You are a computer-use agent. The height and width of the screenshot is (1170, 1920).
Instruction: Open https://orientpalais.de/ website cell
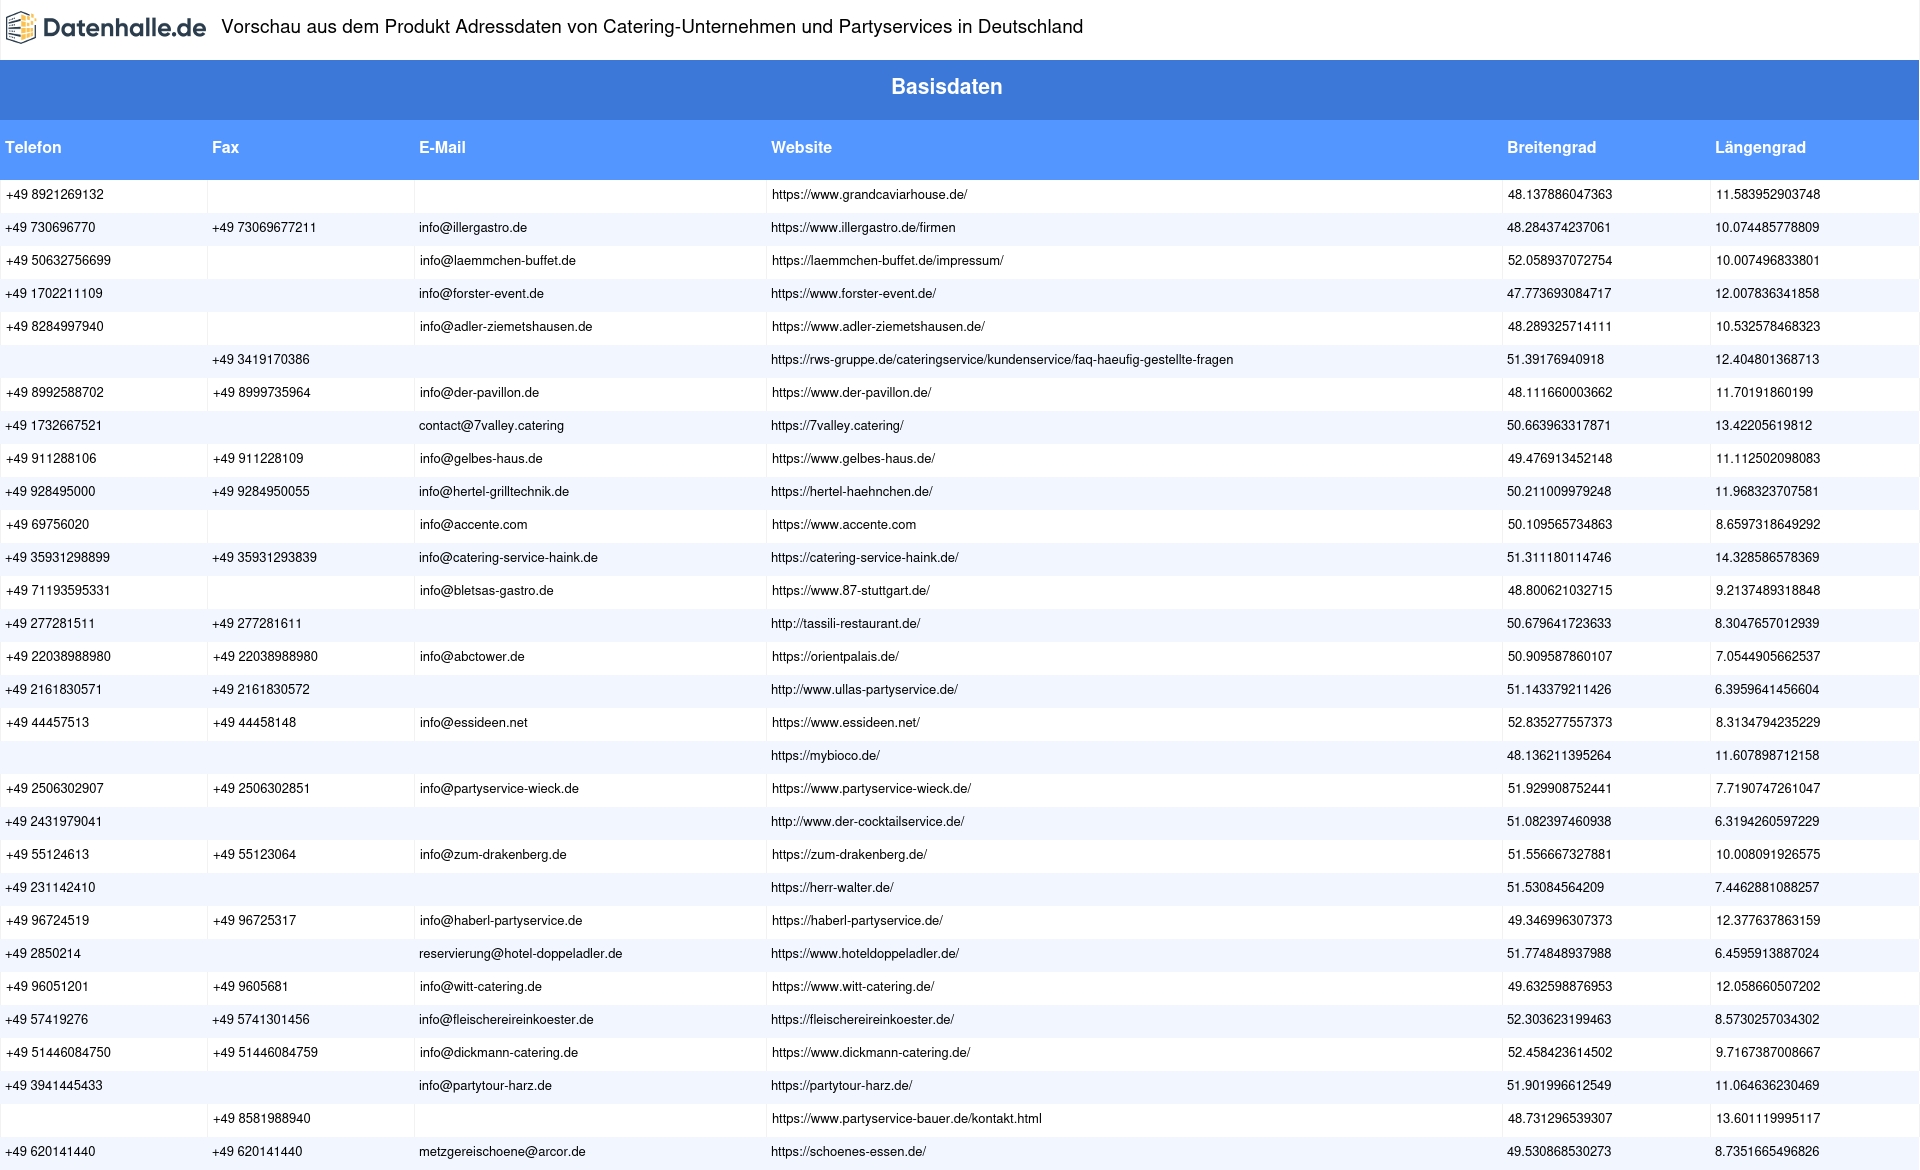(835, 657)
